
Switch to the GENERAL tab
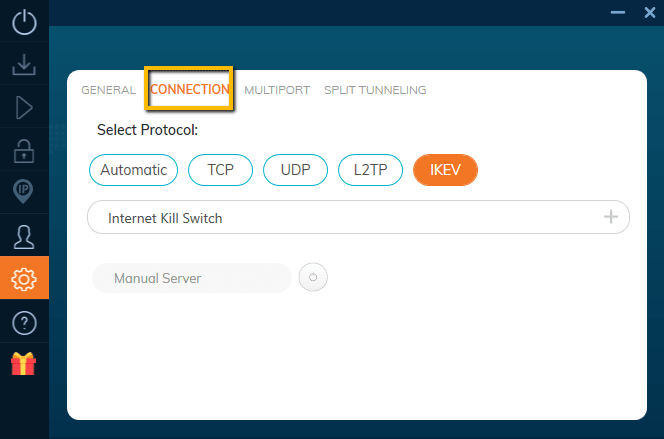108,90
